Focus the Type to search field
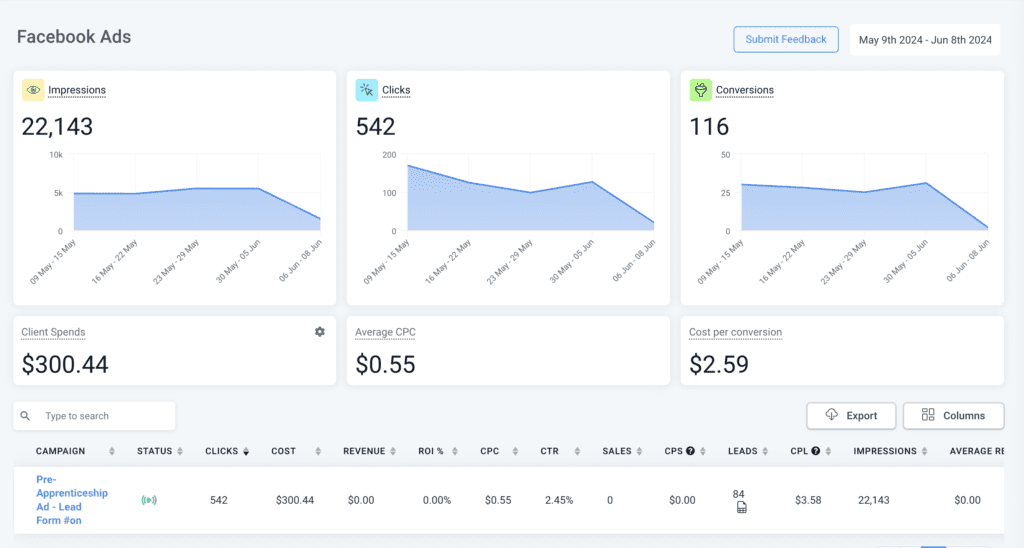 coord(94,416)
